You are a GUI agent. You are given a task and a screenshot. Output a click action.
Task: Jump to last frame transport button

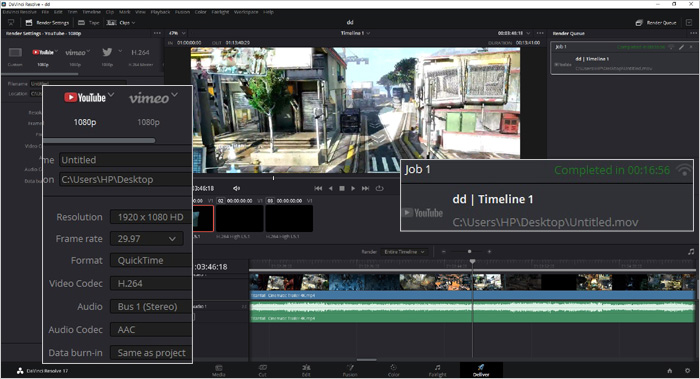(x=365, y=188)
